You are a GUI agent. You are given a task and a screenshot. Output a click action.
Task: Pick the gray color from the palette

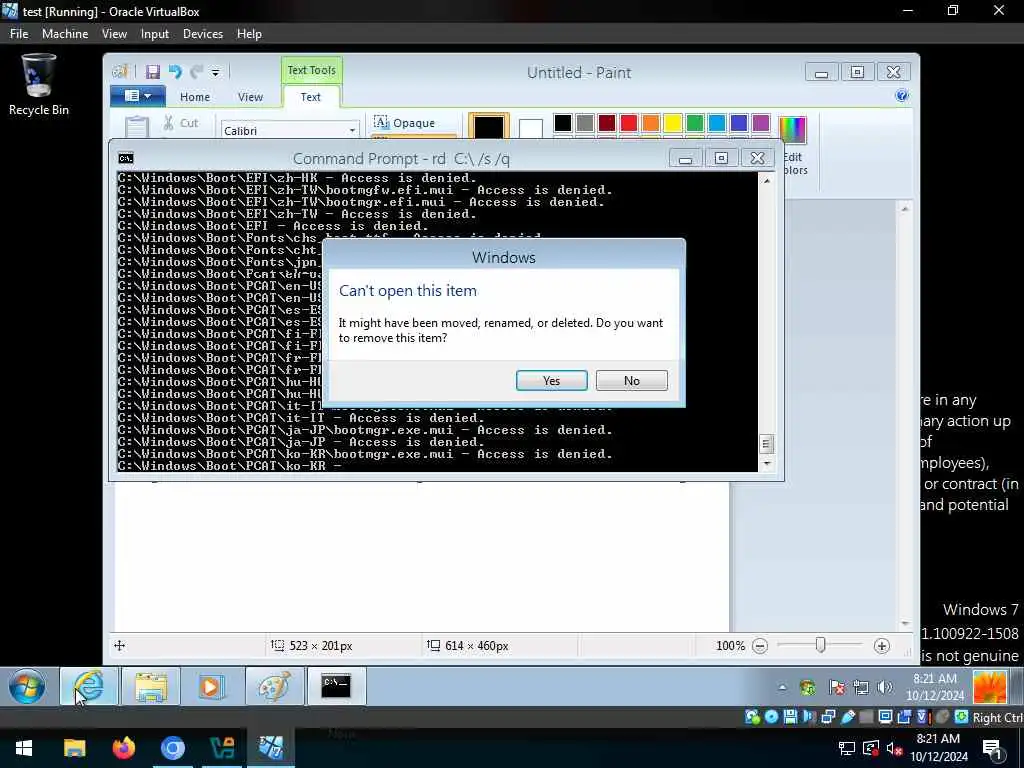point(585,123)
